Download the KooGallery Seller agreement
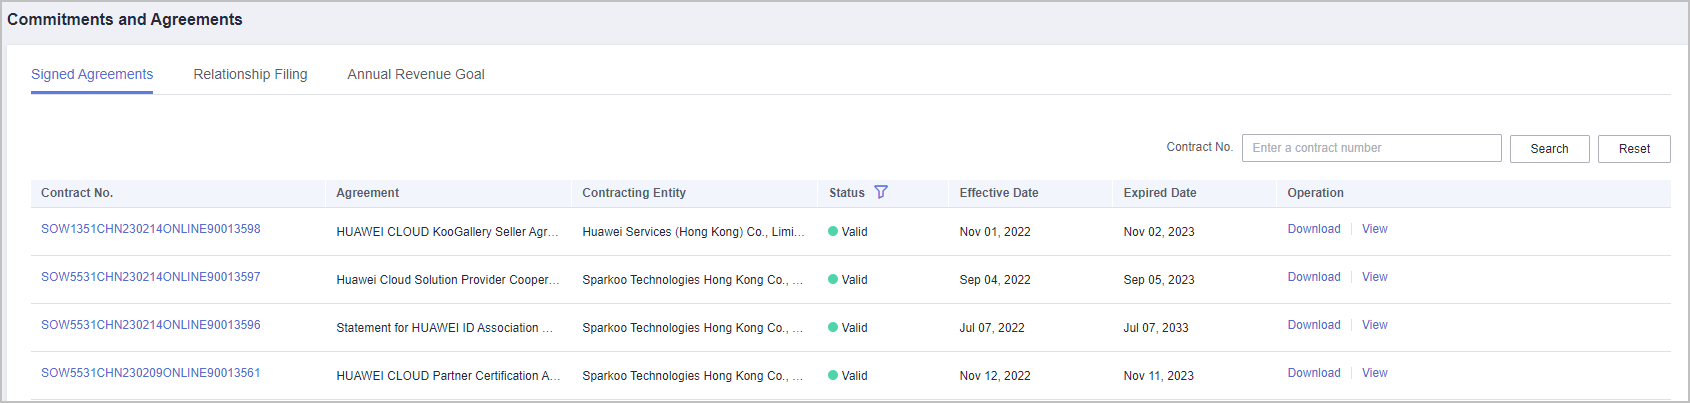The width and height of the screenshot is (1690, 403). click(1313, 229)
